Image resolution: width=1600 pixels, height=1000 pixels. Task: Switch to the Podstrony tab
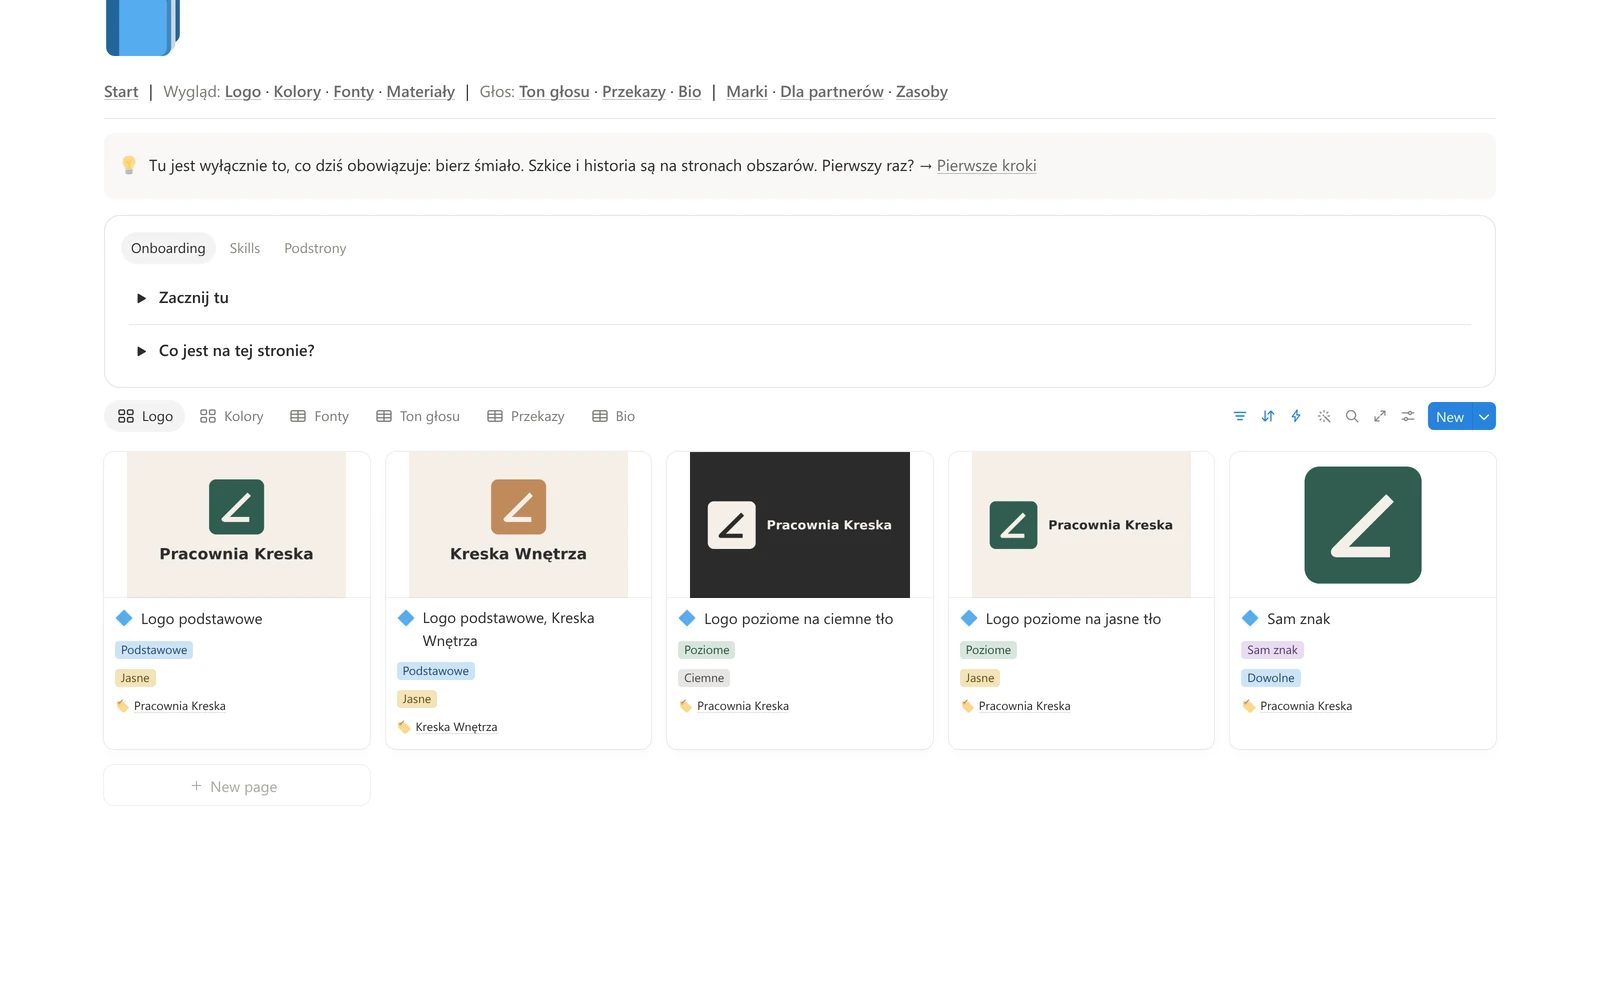click(x=315, y=248)
